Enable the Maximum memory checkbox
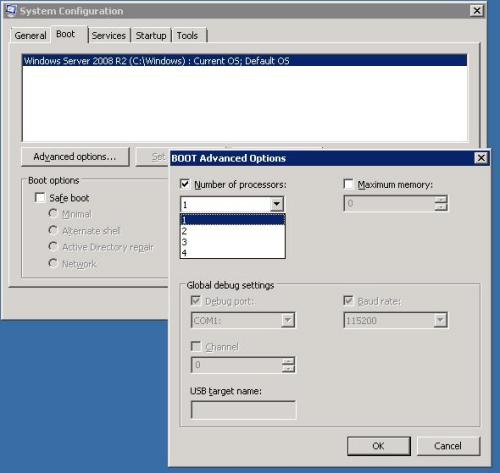Image resolution: width=500 pixels, height=473 pixels. tap(348, 184)
